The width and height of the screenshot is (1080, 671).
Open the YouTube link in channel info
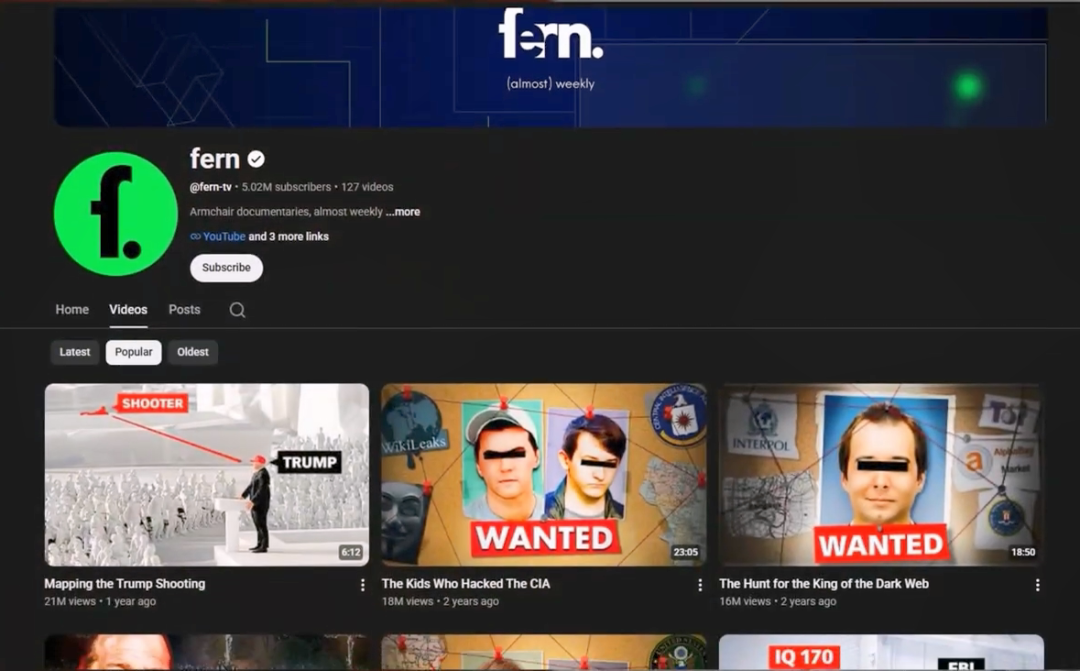point(224,236)
